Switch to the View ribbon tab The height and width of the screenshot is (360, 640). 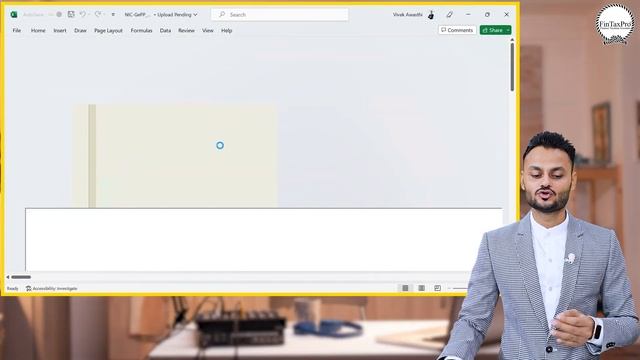(208, 30)
